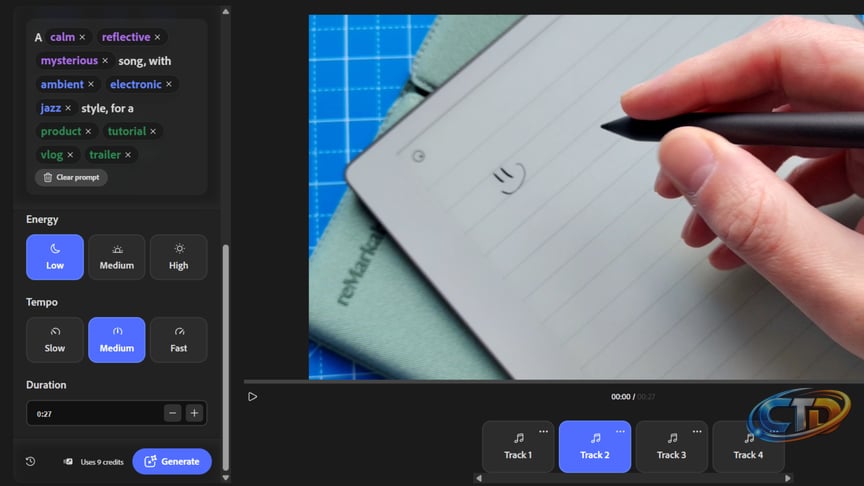Set Tempo to Slow
The image size is (864, 486).
(55, 339)
